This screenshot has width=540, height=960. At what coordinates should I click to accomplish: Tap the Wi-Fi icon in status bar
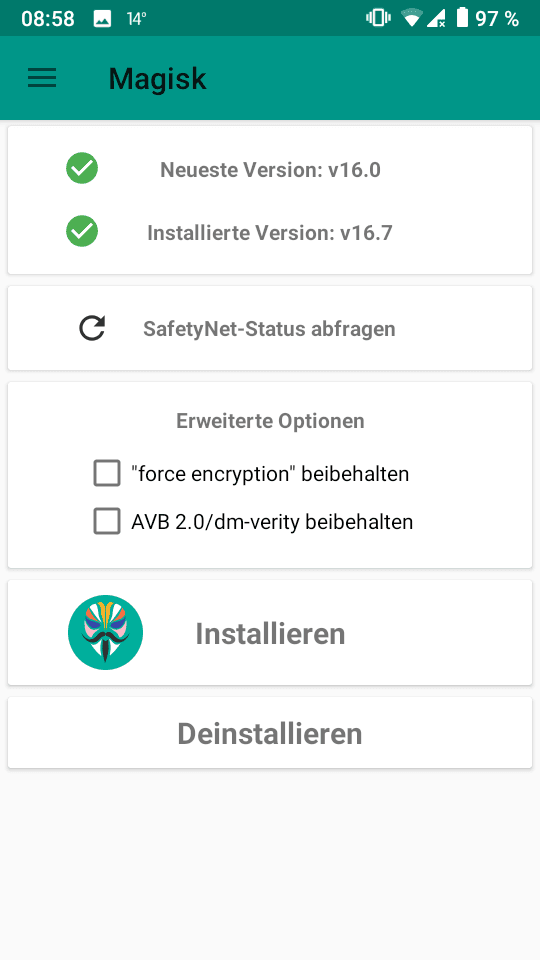(x=412, y=18)
